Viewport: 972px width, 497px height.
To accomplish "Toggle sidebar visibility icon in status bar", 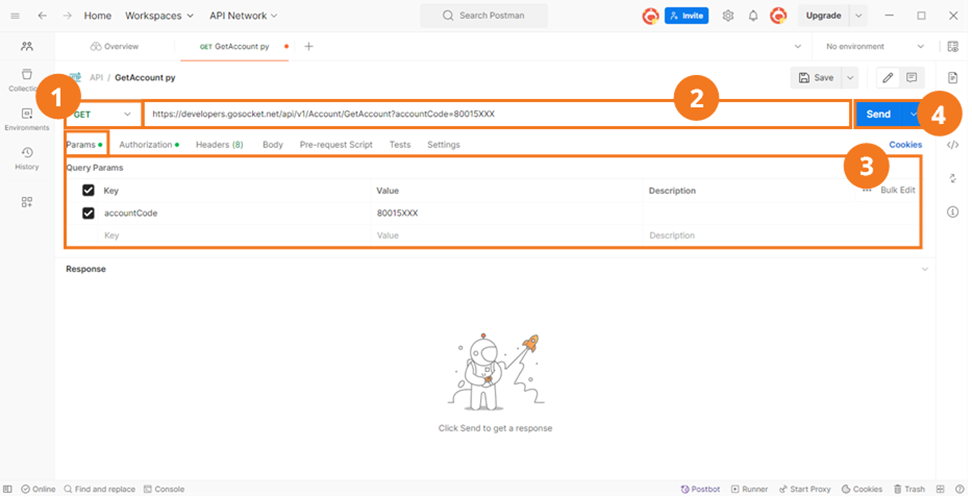I will tap(8, 489).
